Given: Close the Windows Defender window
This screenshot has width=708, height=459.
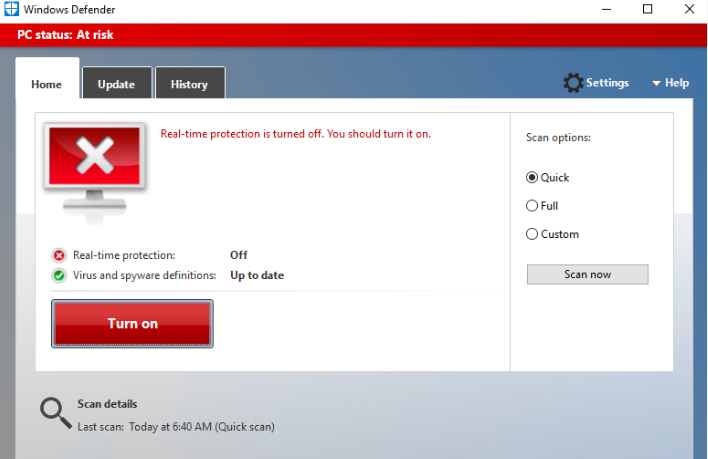Looking at the screenshot, I should point(689,9).
